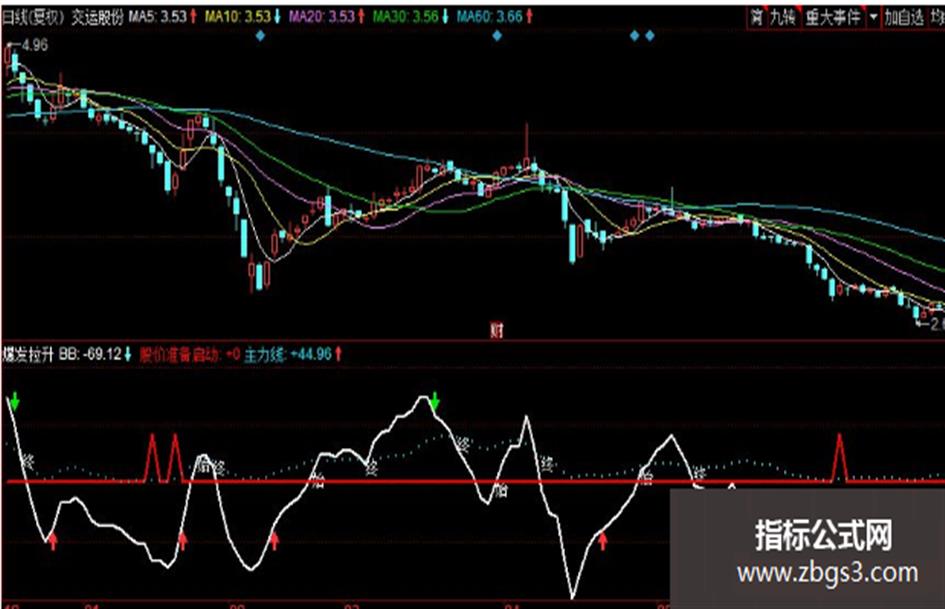This screenshot has height=609, width=945.
Task: Click the single red spike signal near right end
Action: (840, 458)
